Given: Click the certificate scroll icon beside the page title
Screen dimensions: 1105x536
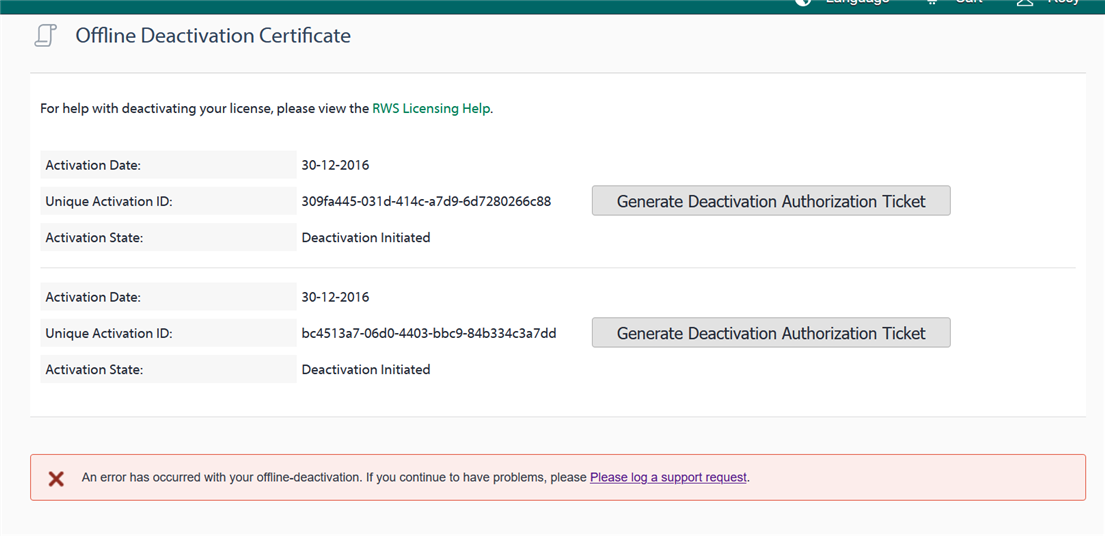Looking at the screenshot, I should click(46, 35).
